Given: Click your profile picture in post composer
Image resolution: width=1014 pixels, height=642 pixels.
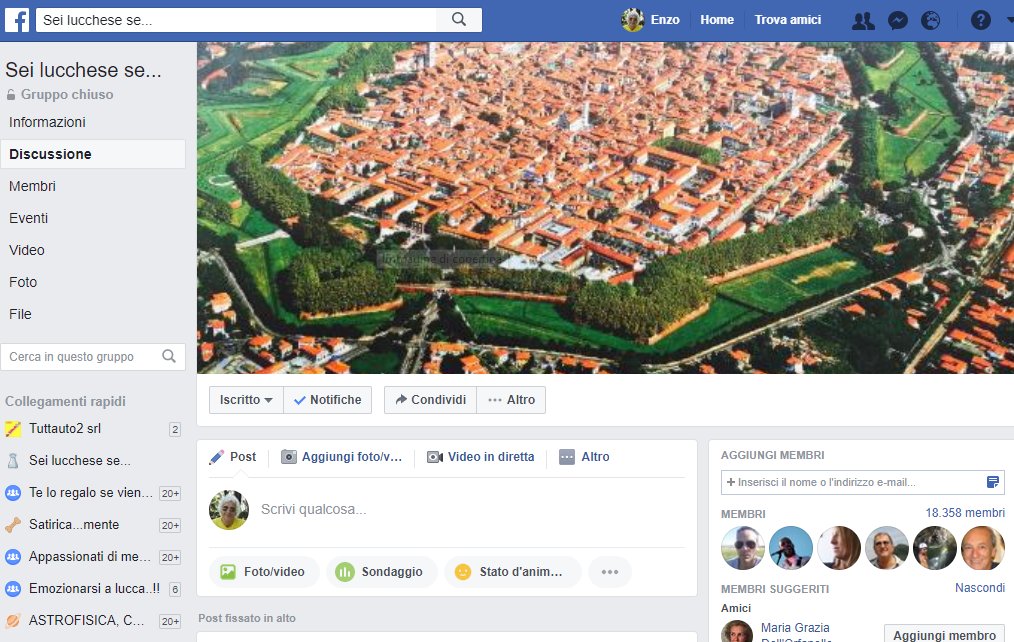Looking at the screenshot, I should click(x=229, y=509).
